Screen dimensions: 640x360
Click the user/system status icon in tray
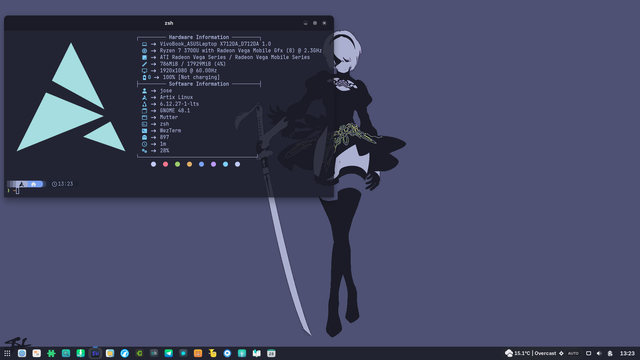click(x=610, y=353)
